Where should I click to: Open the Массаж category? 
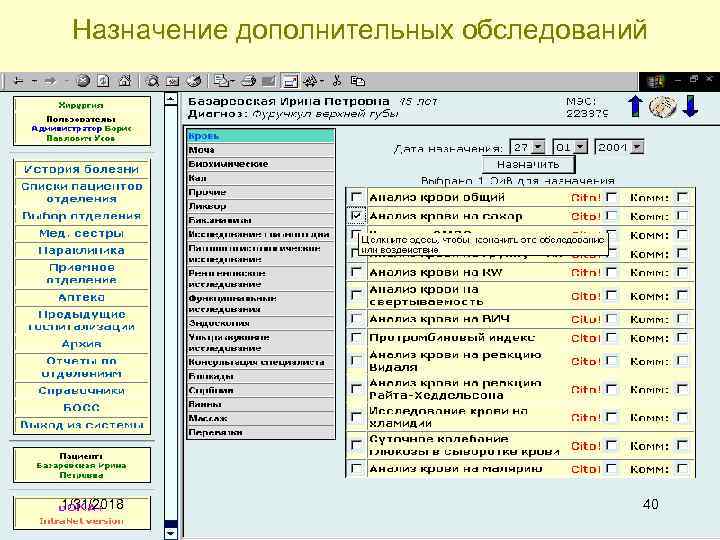click(261, 418)
